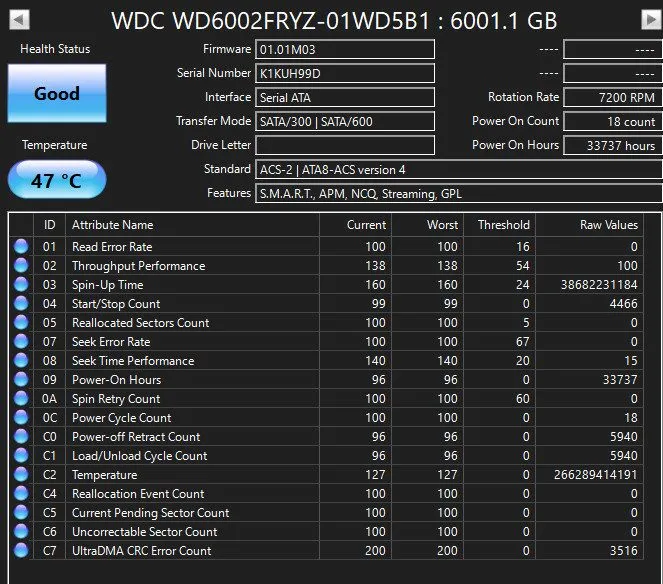663x584 pixels.
Task: Select the Serial Number field K1KUH99D
Action: [x=345, y=74]
